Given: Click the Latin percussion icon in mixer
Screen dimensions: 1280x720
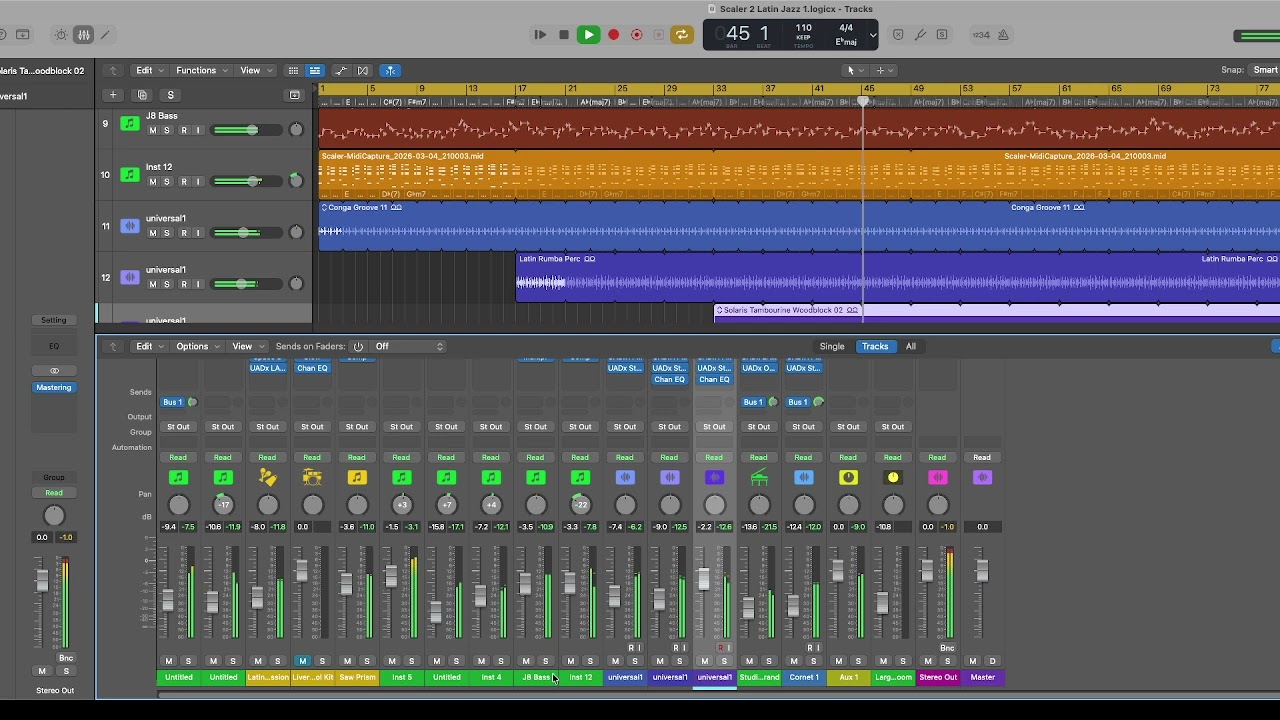Looking at the screenshot, I should (267, 478).
